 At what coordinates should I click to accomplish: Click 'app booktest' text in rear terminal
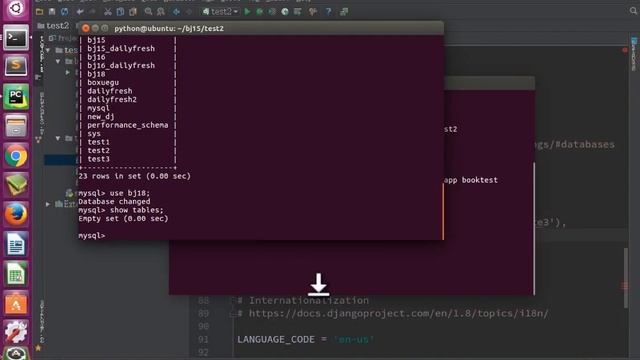[471, 180]
